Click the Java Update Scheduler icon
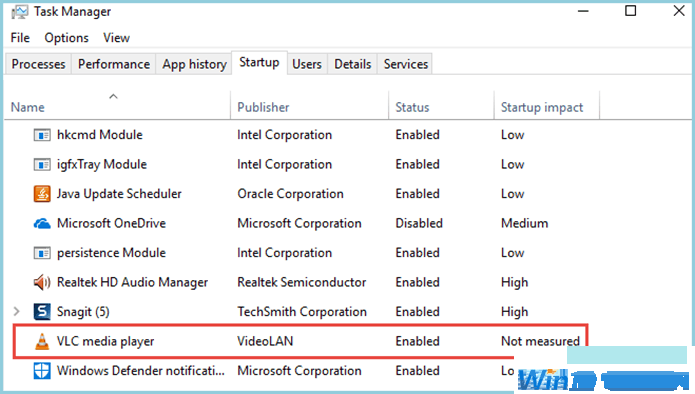The image size is (695, 394). [42, 194]
